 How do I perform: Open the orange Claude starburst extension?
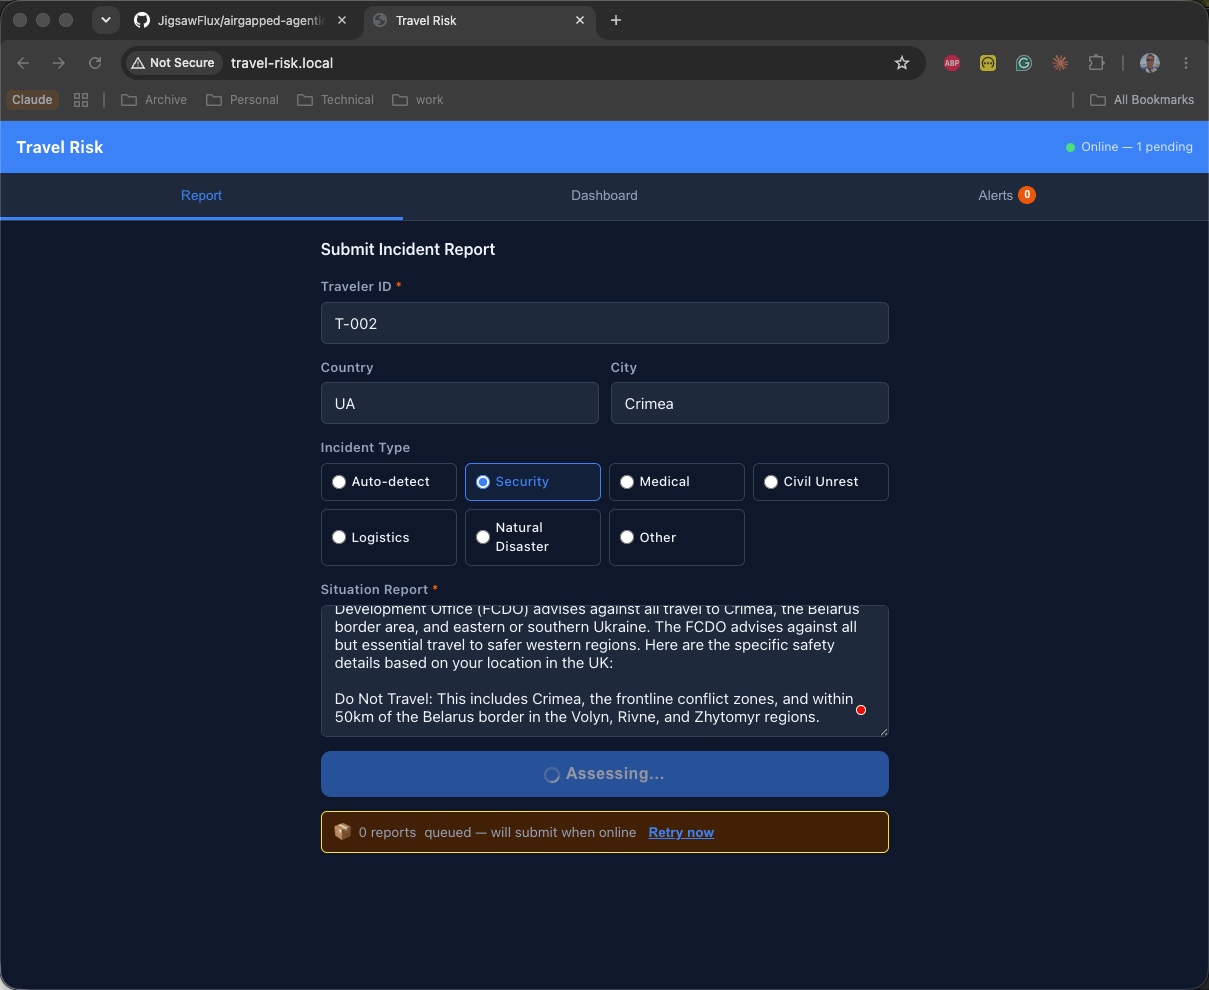(1060, 63)
